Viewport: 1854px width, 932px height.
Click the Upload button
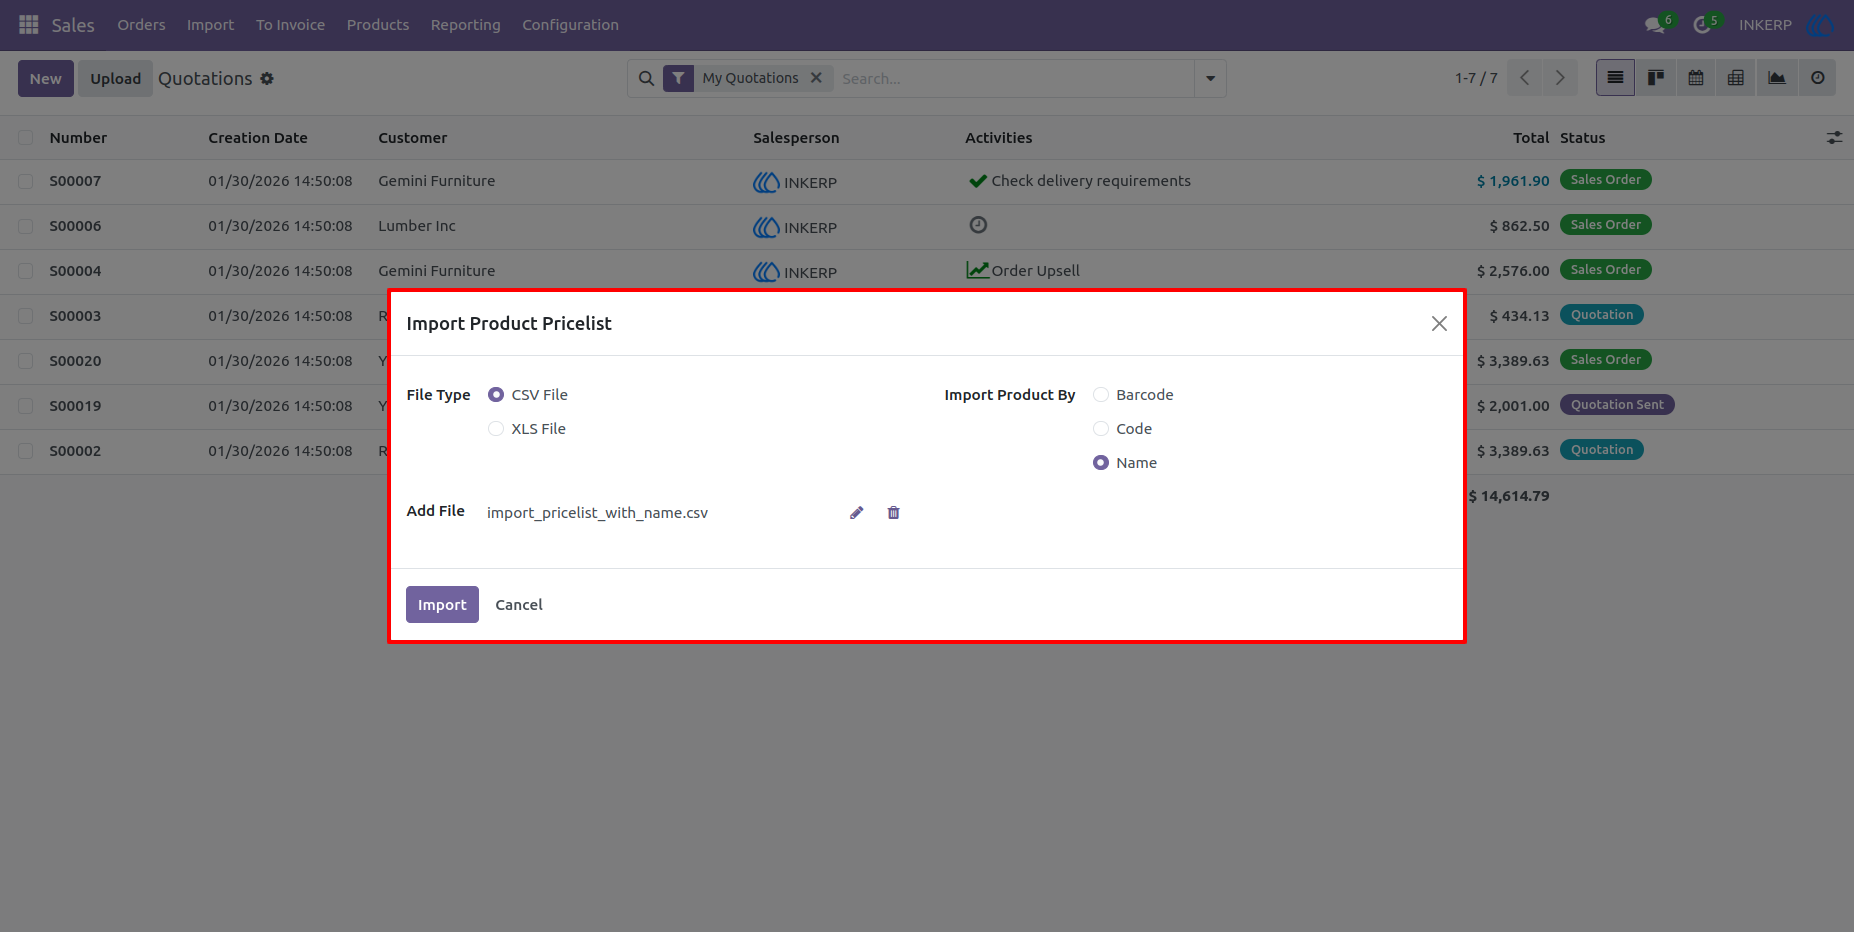(116, 78)
